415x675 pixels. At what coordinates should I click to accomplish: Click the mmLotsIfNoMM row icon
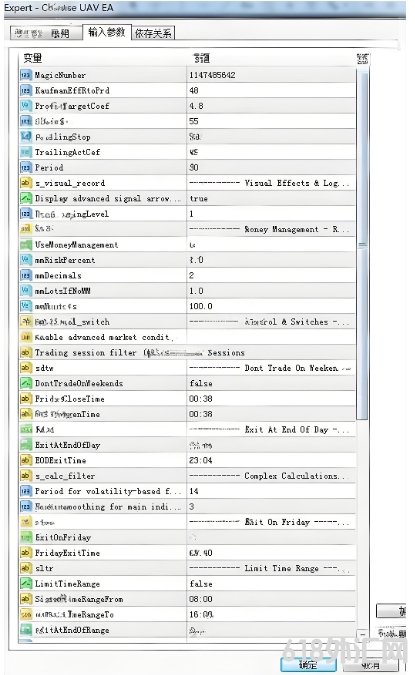point(26,291)
